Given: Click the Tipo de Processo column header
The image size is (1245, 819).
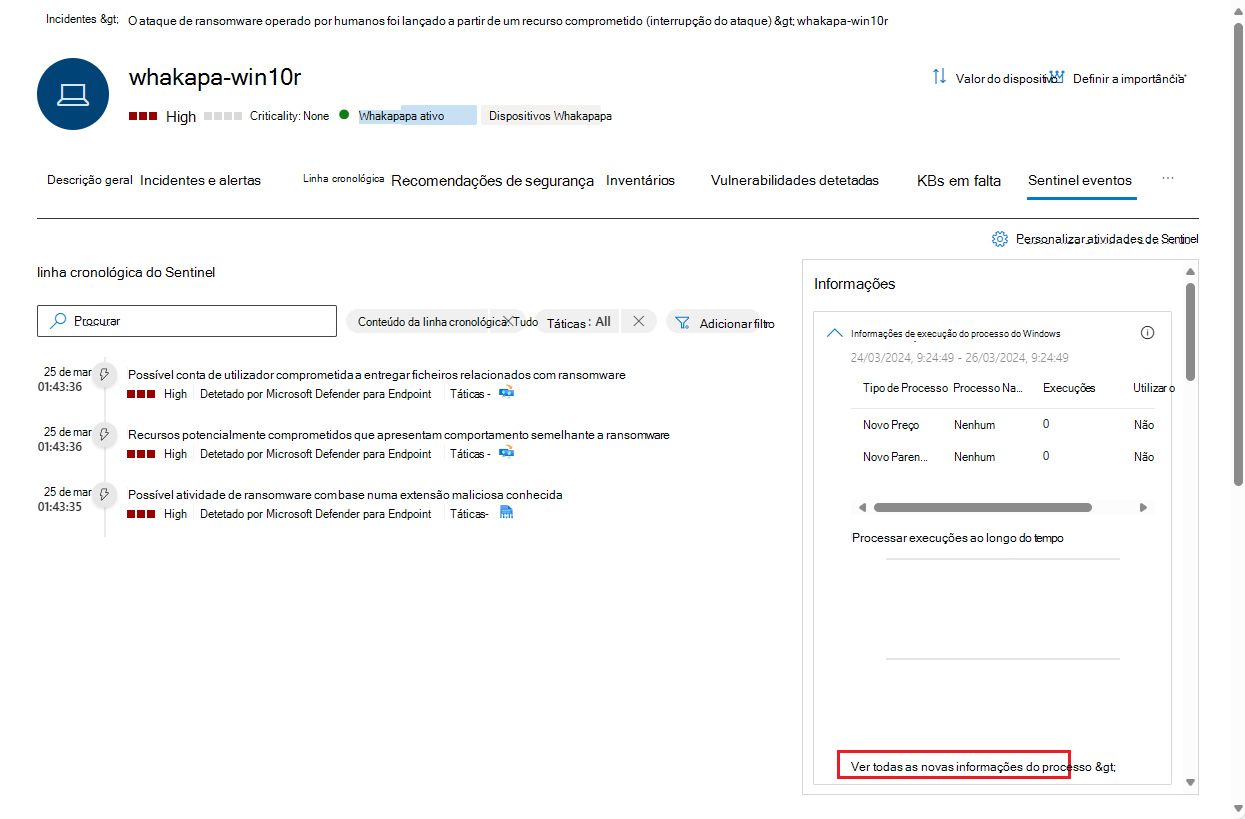Looking at the screenshot, I should tap(905, 388).
